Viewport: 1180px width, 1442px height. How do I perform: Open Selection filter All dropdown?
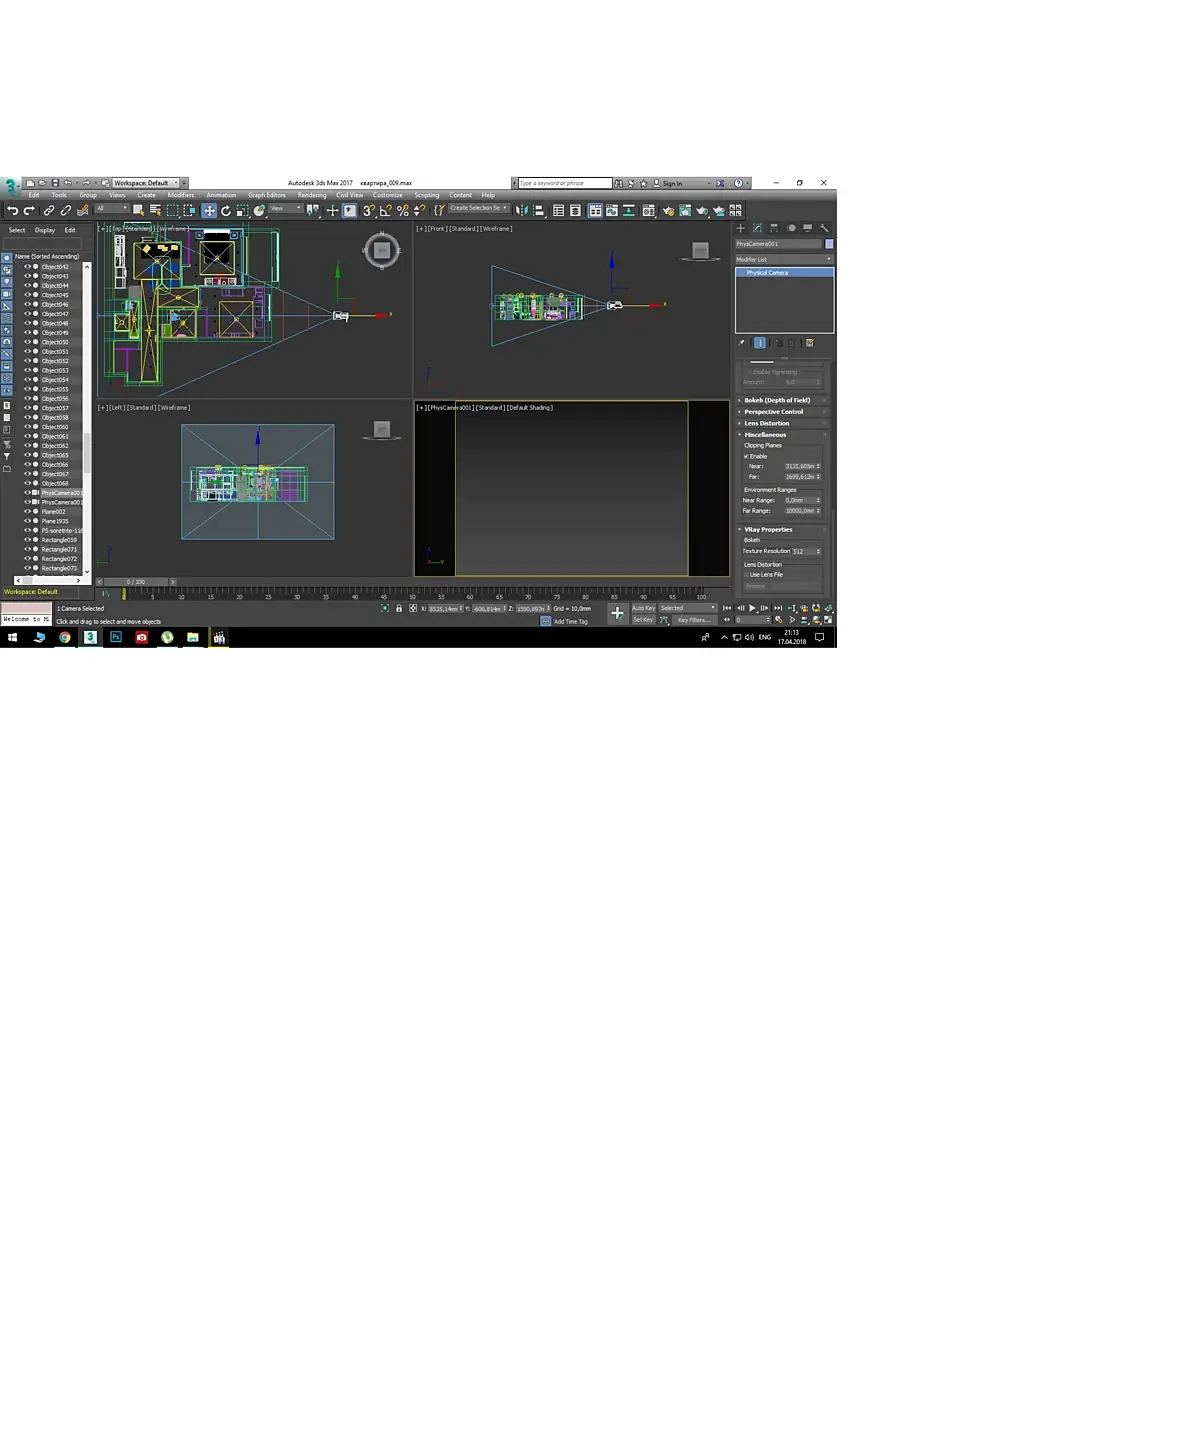[112, 209]
